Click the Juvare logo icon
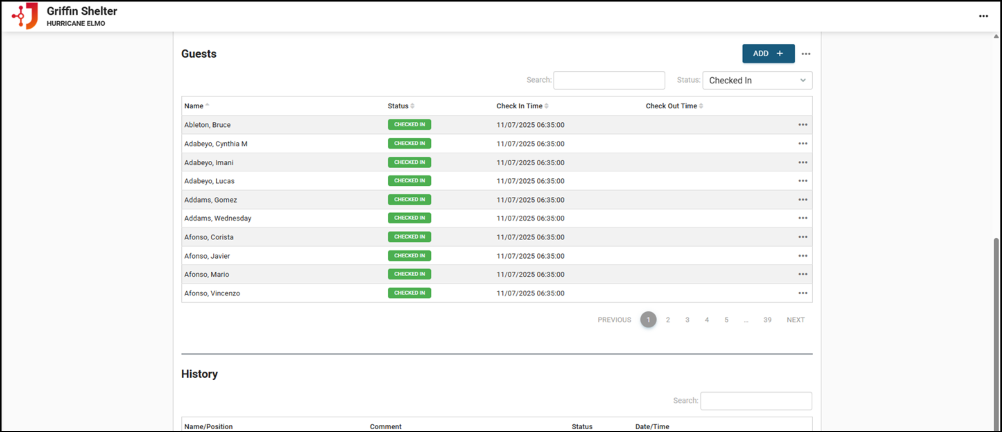This screenshot has height=432, width=1002. coord(24,16)
